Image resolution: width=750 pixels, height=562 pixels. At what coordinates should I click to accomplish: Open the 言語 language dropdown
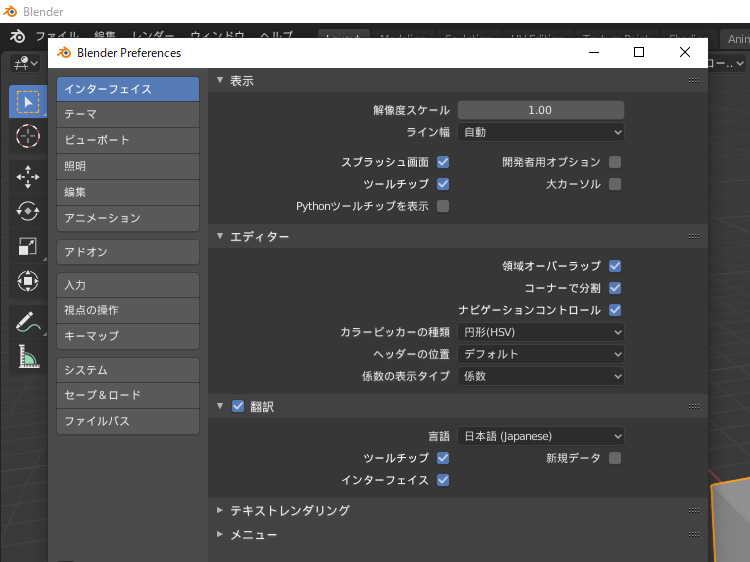(541, 436)
